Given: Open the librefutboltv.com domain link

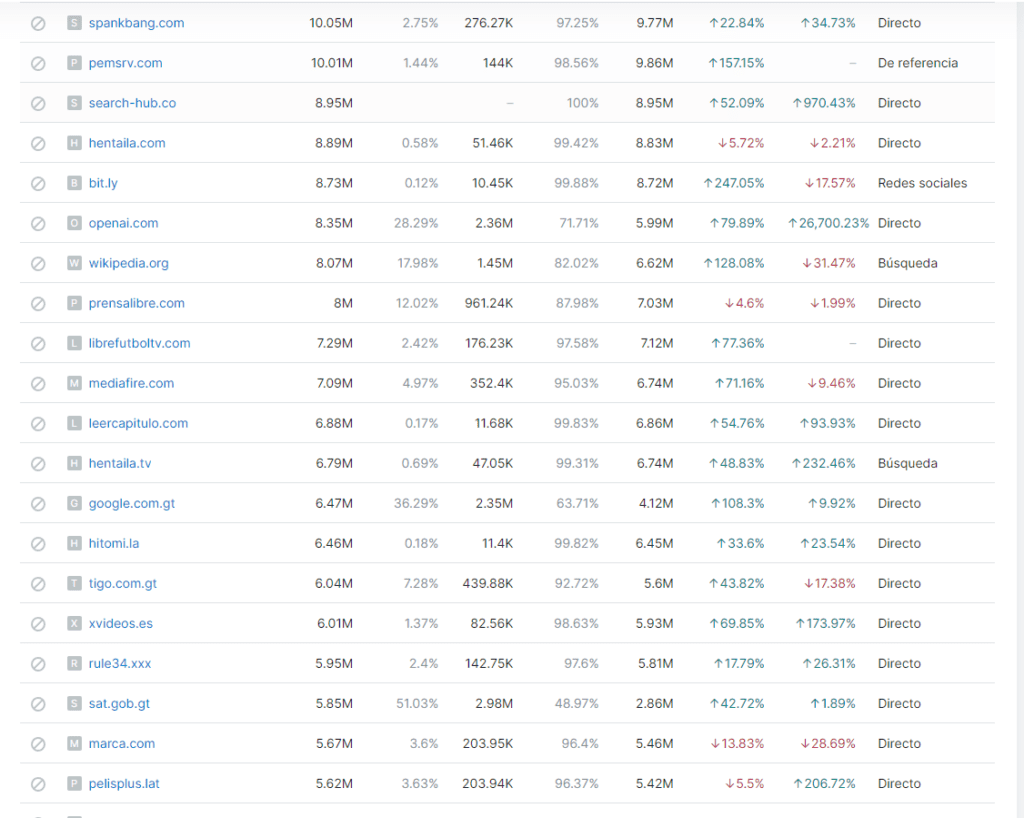Looking at the screenshot, I should [x=140, y=343].
